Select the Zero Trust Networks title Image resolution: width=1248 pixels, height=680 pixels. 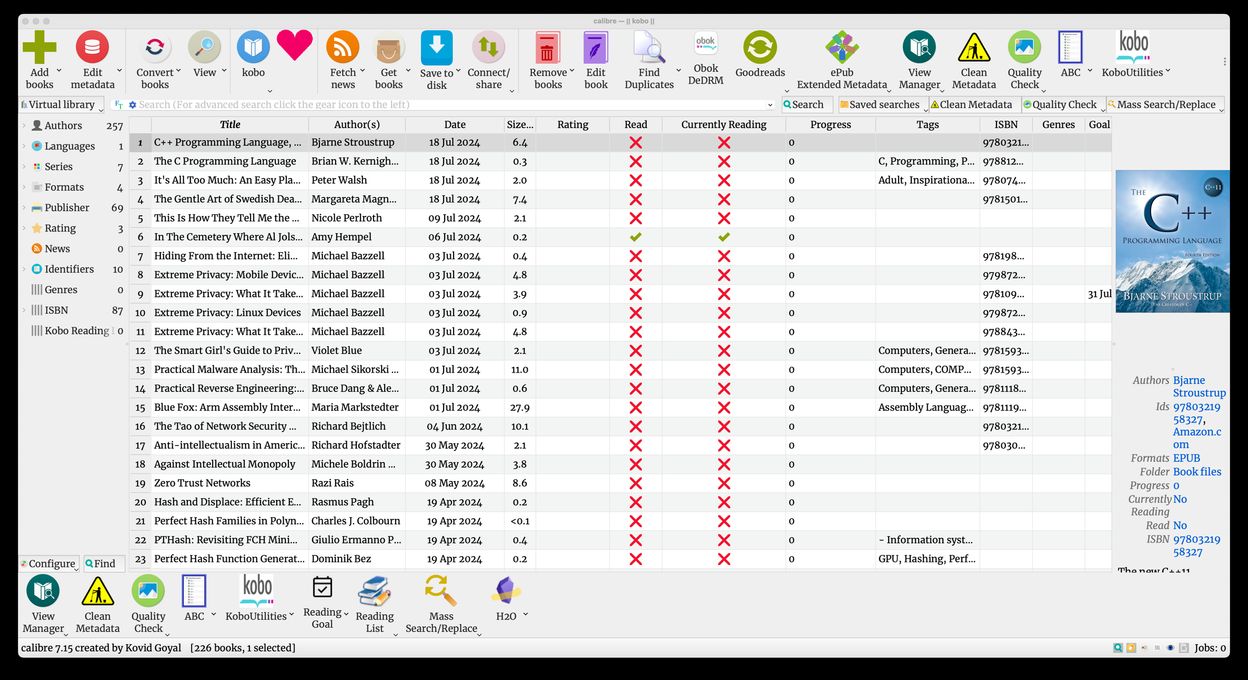pyautogui.click(x=202, y=483)
